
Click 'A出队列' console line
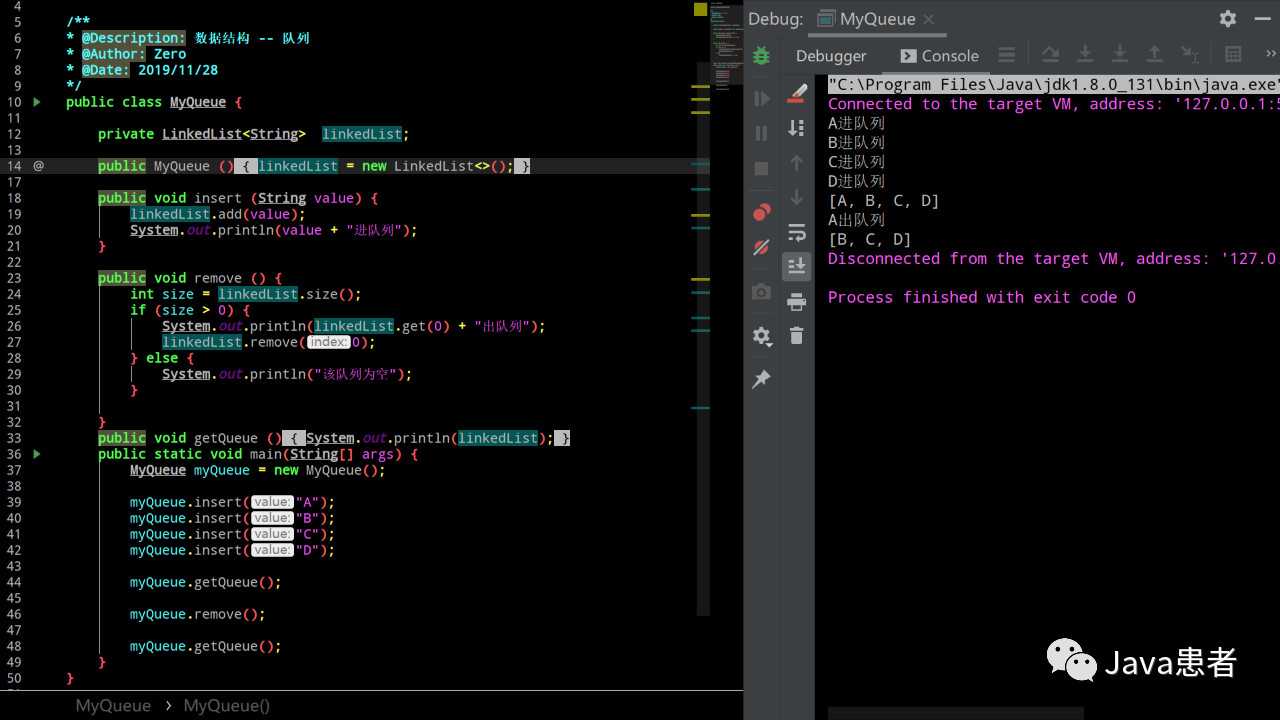[x=856, y=220]
